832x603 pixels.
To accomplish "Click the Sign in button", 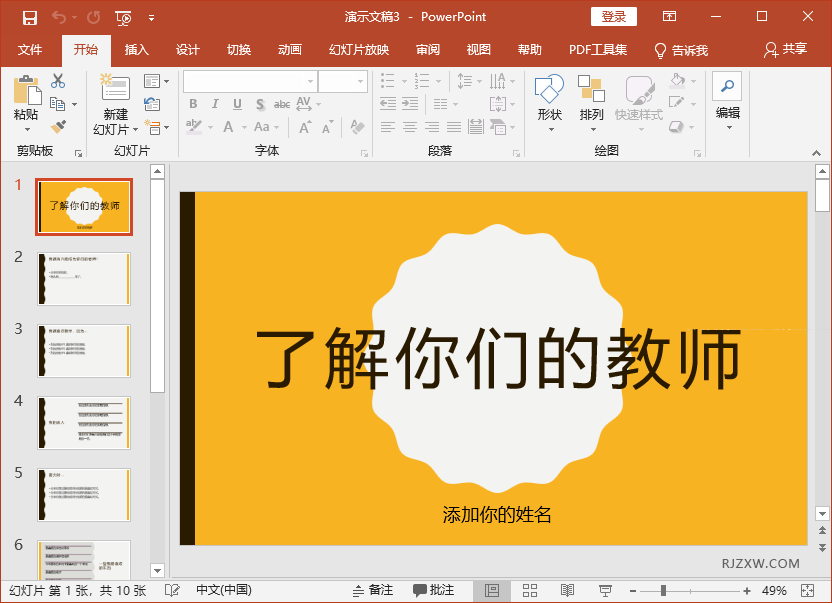I will pos(613,17).
